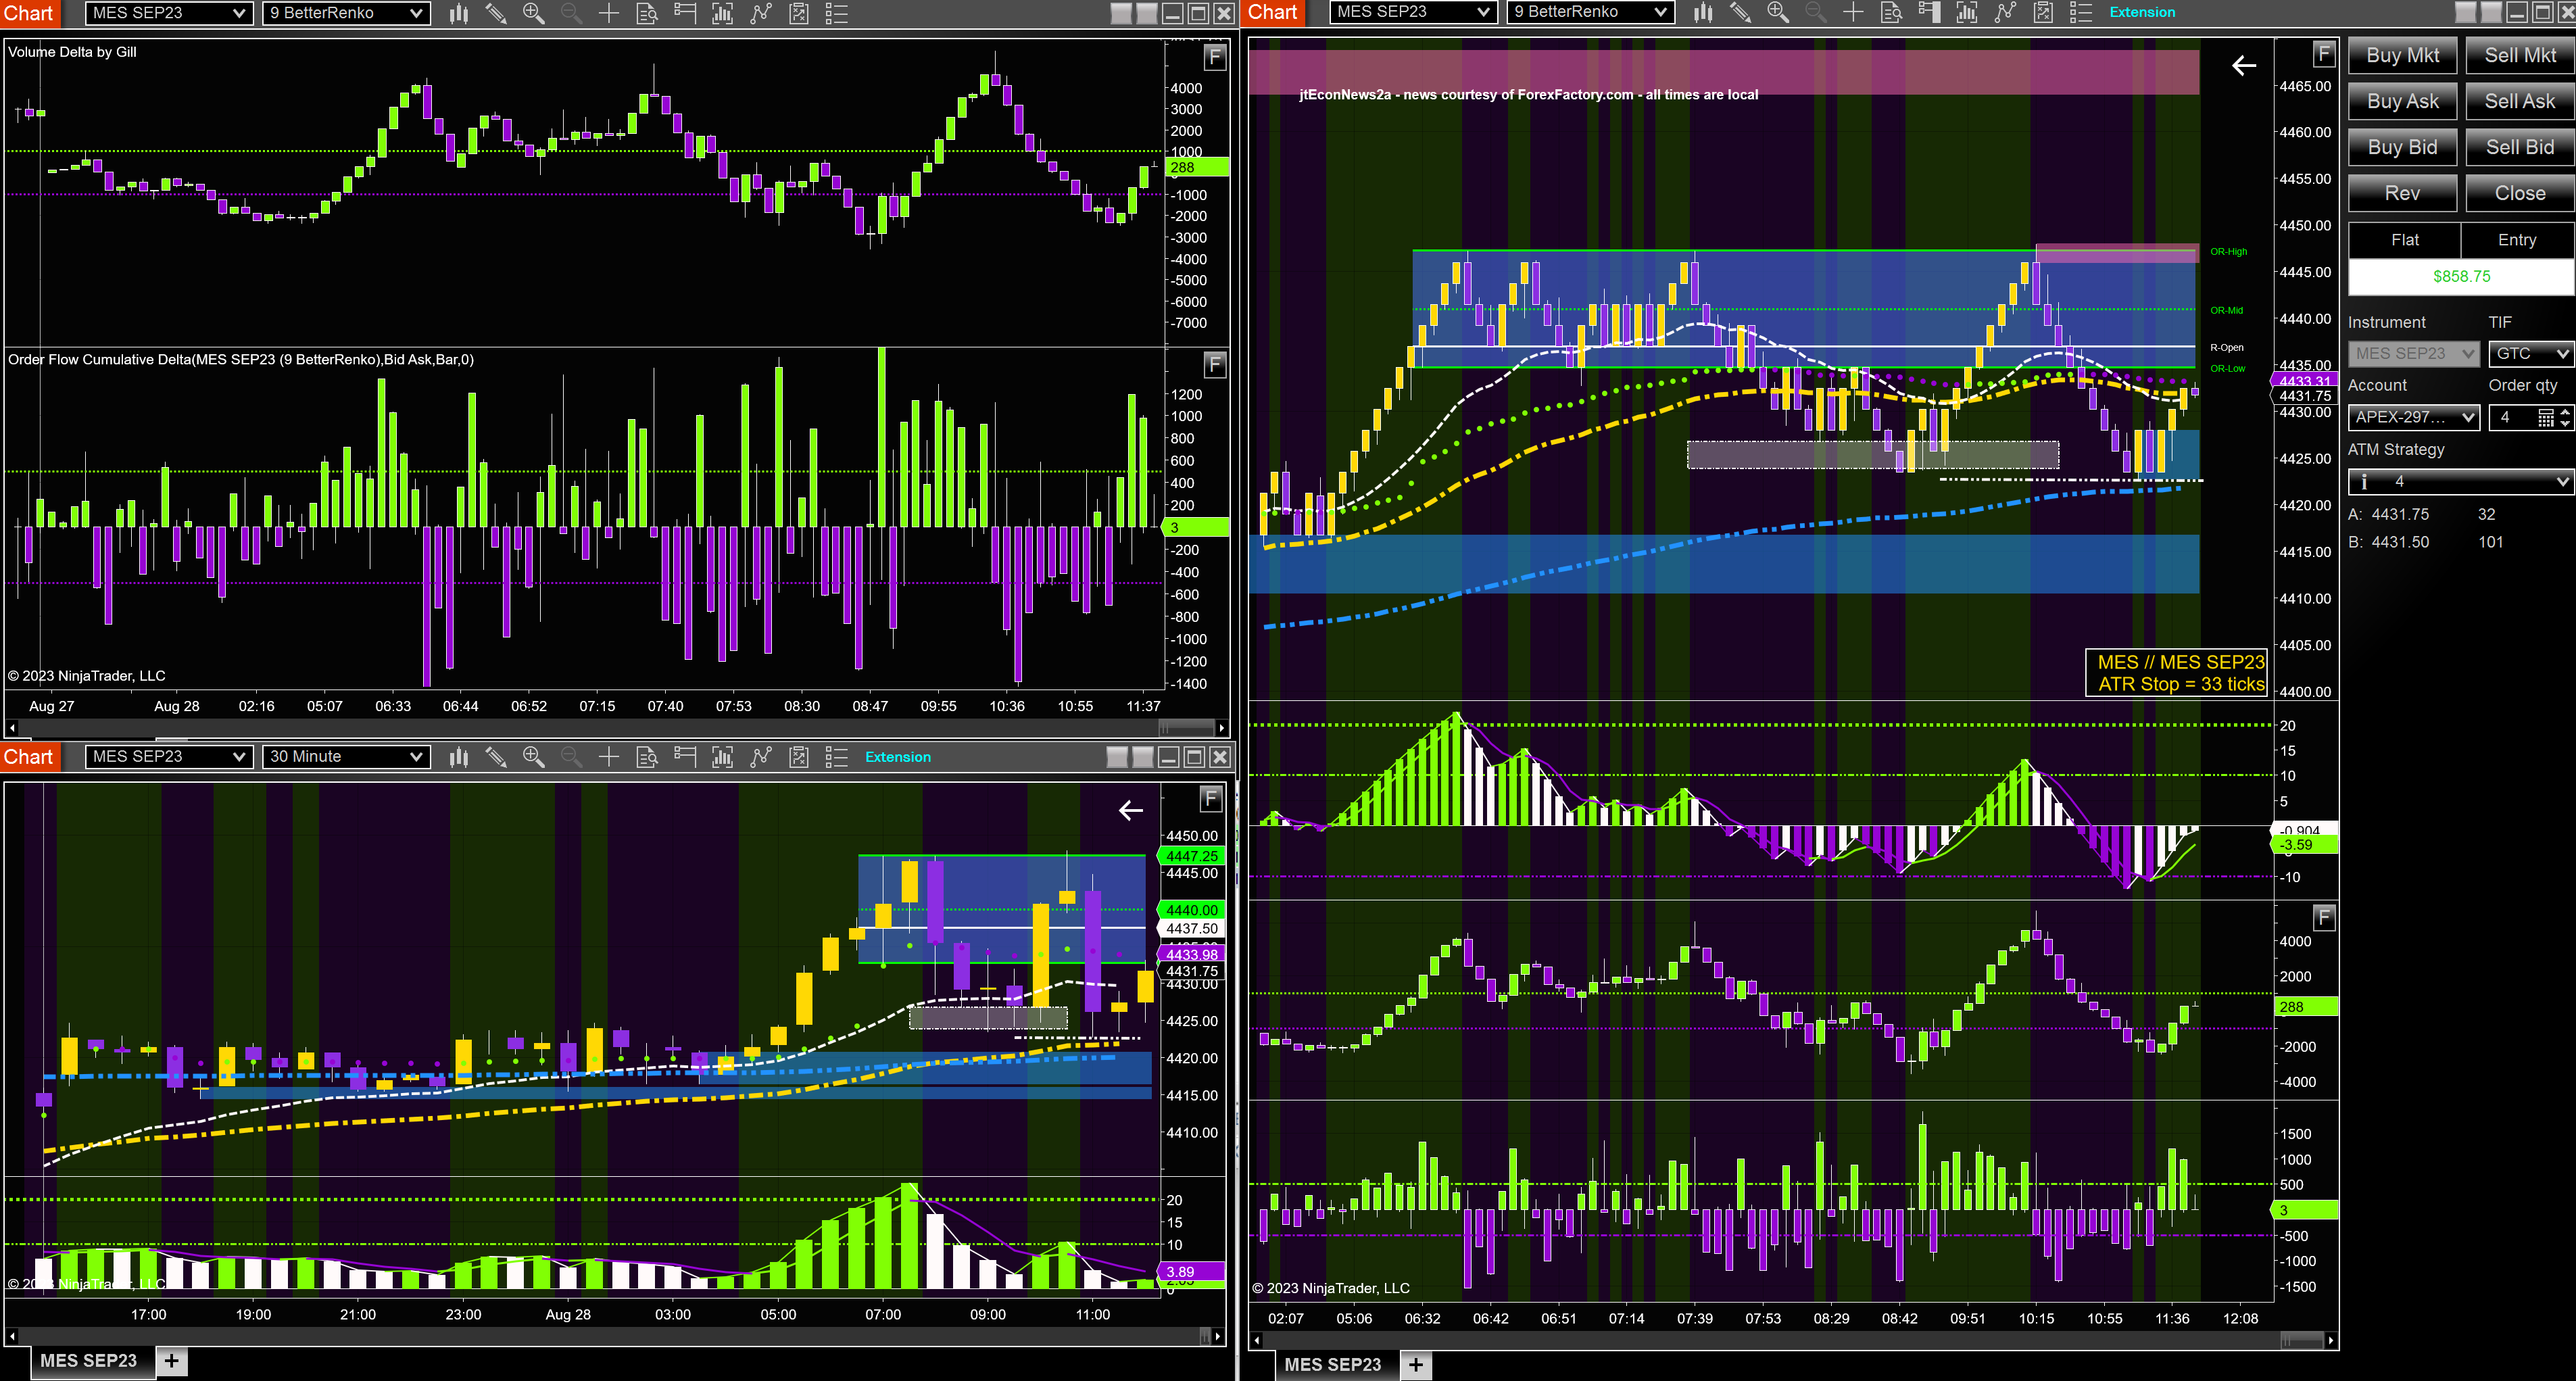Screen dimensions: 2576x1381
Task: Click the Buy Mkt button
Action: pos(2402,56)
